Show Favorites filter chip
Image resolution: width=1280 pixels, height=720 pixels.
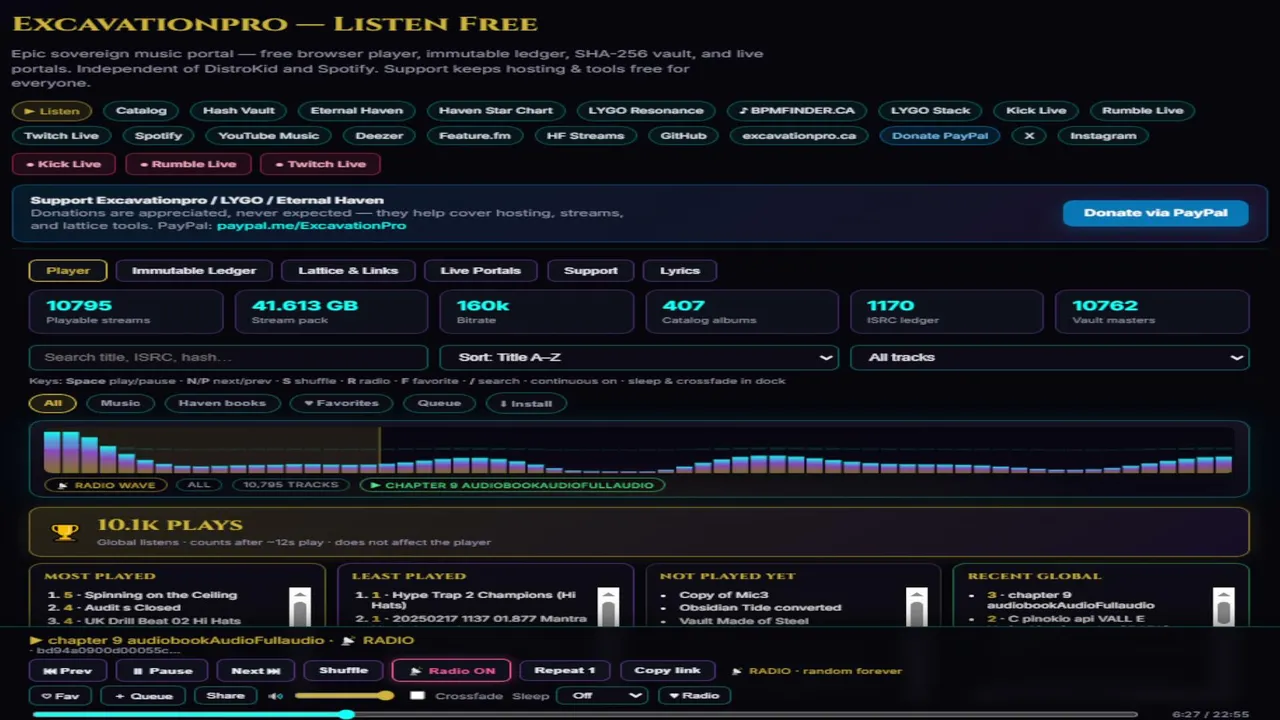point(341,403)
